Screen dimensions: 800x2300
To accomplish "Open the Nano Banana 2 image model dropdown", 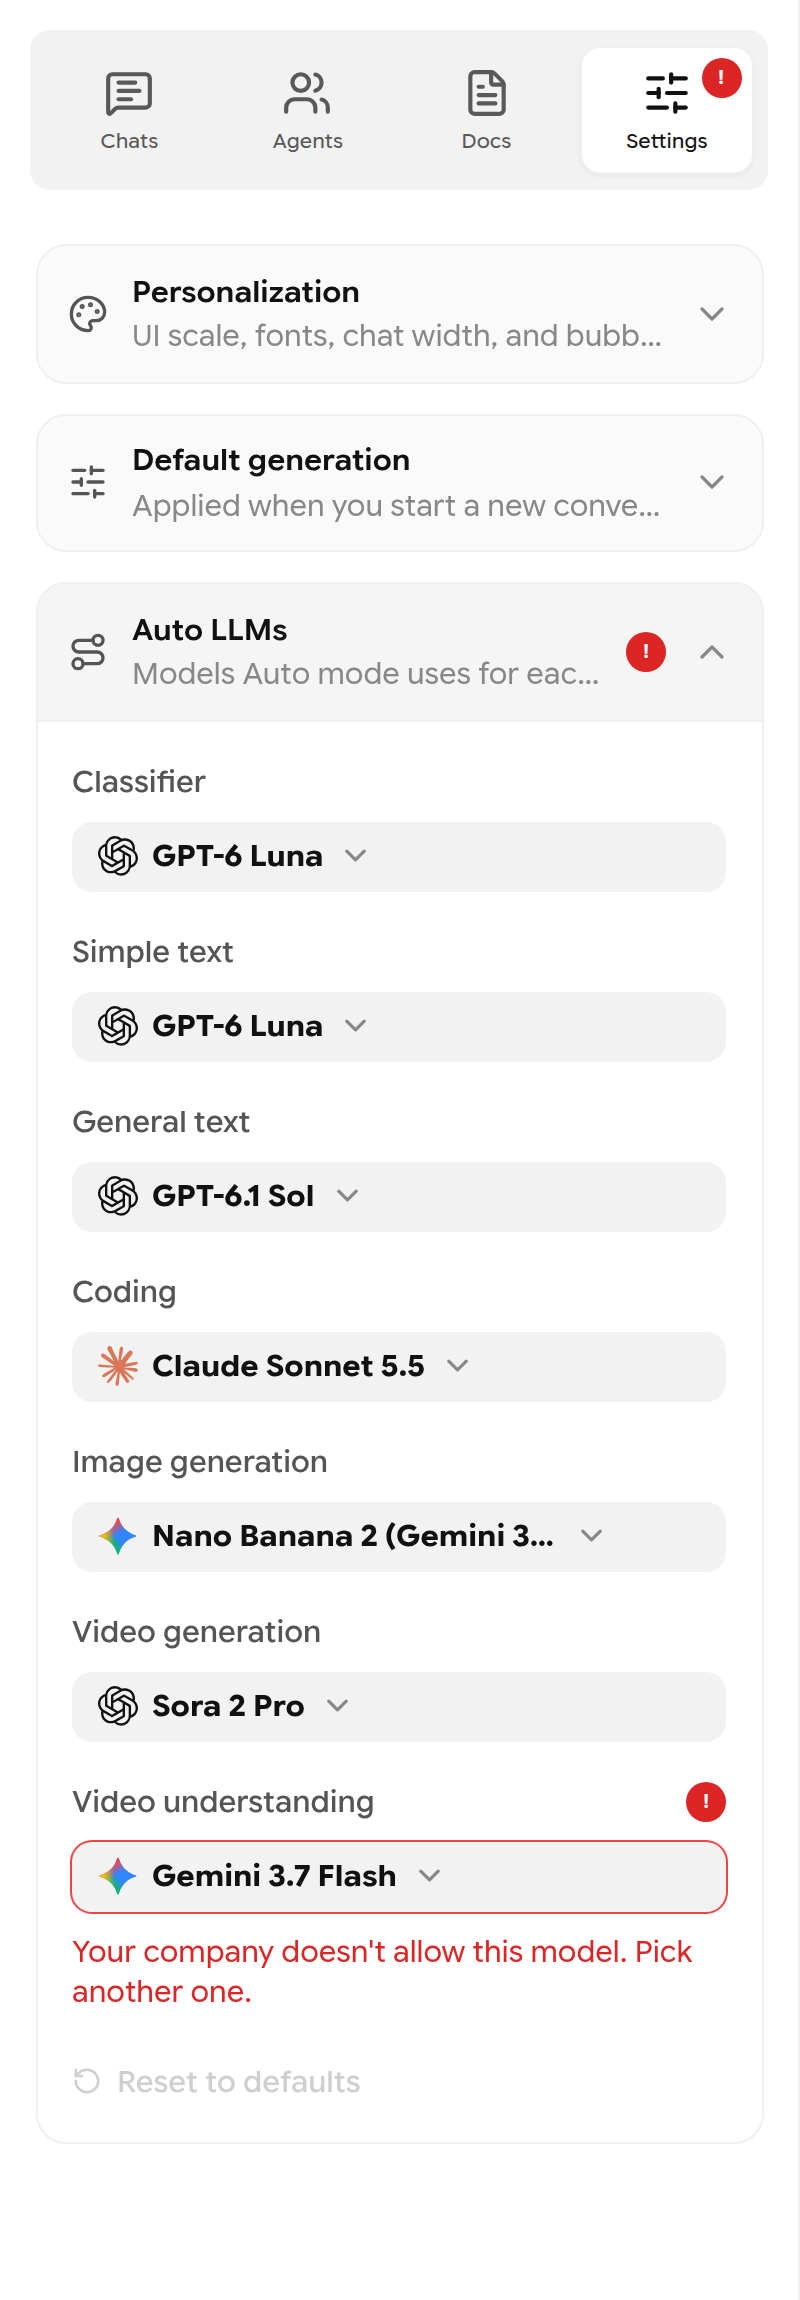I will coord(399,1537).
